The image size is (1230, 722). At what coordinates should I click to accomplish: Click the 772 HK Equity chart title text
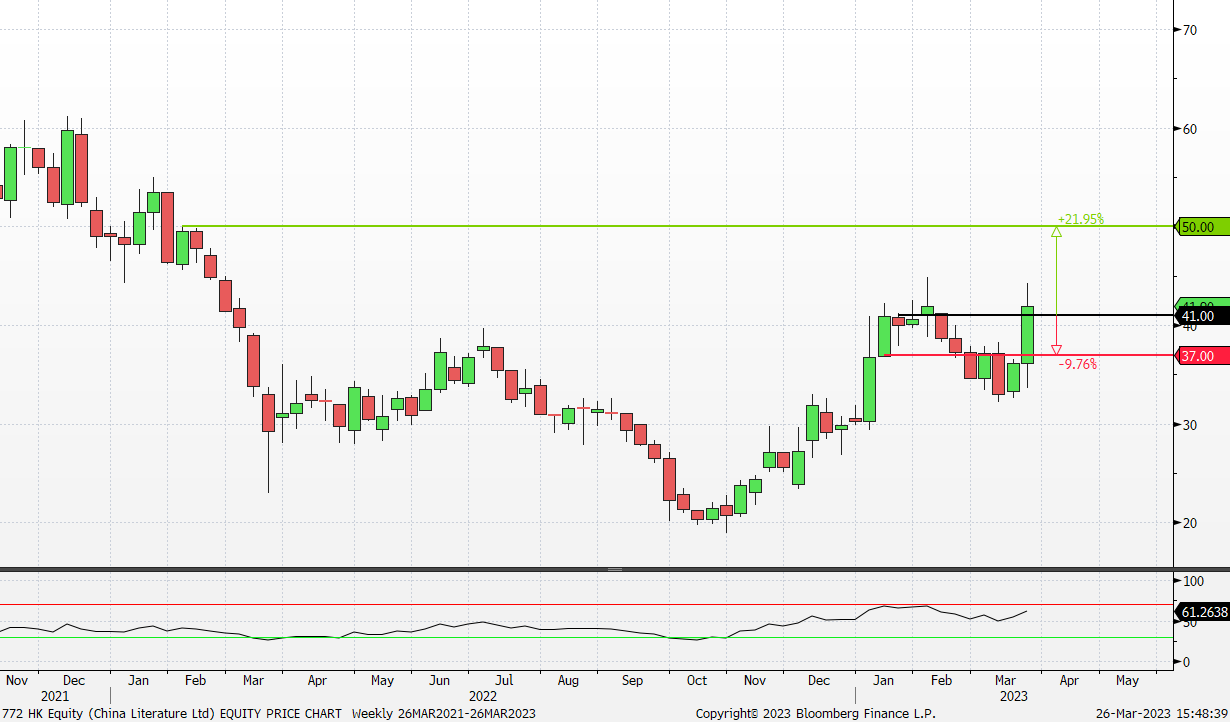(x=170, y=713)
